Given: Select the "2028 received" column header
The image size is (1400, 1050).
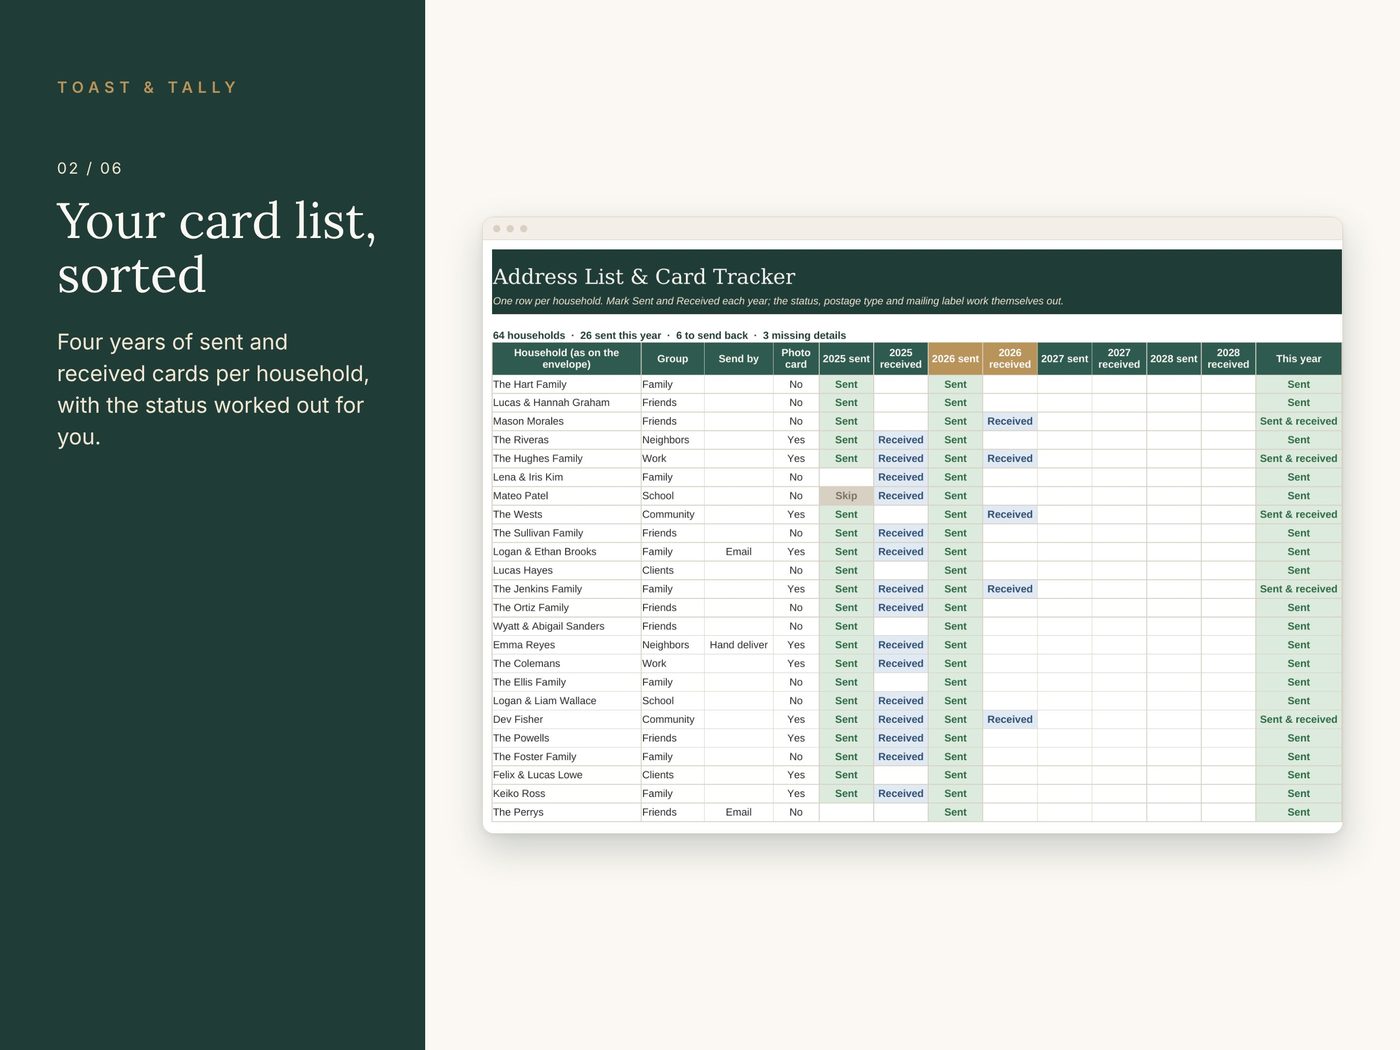Looking at the screenshot, I should 1228,359.
